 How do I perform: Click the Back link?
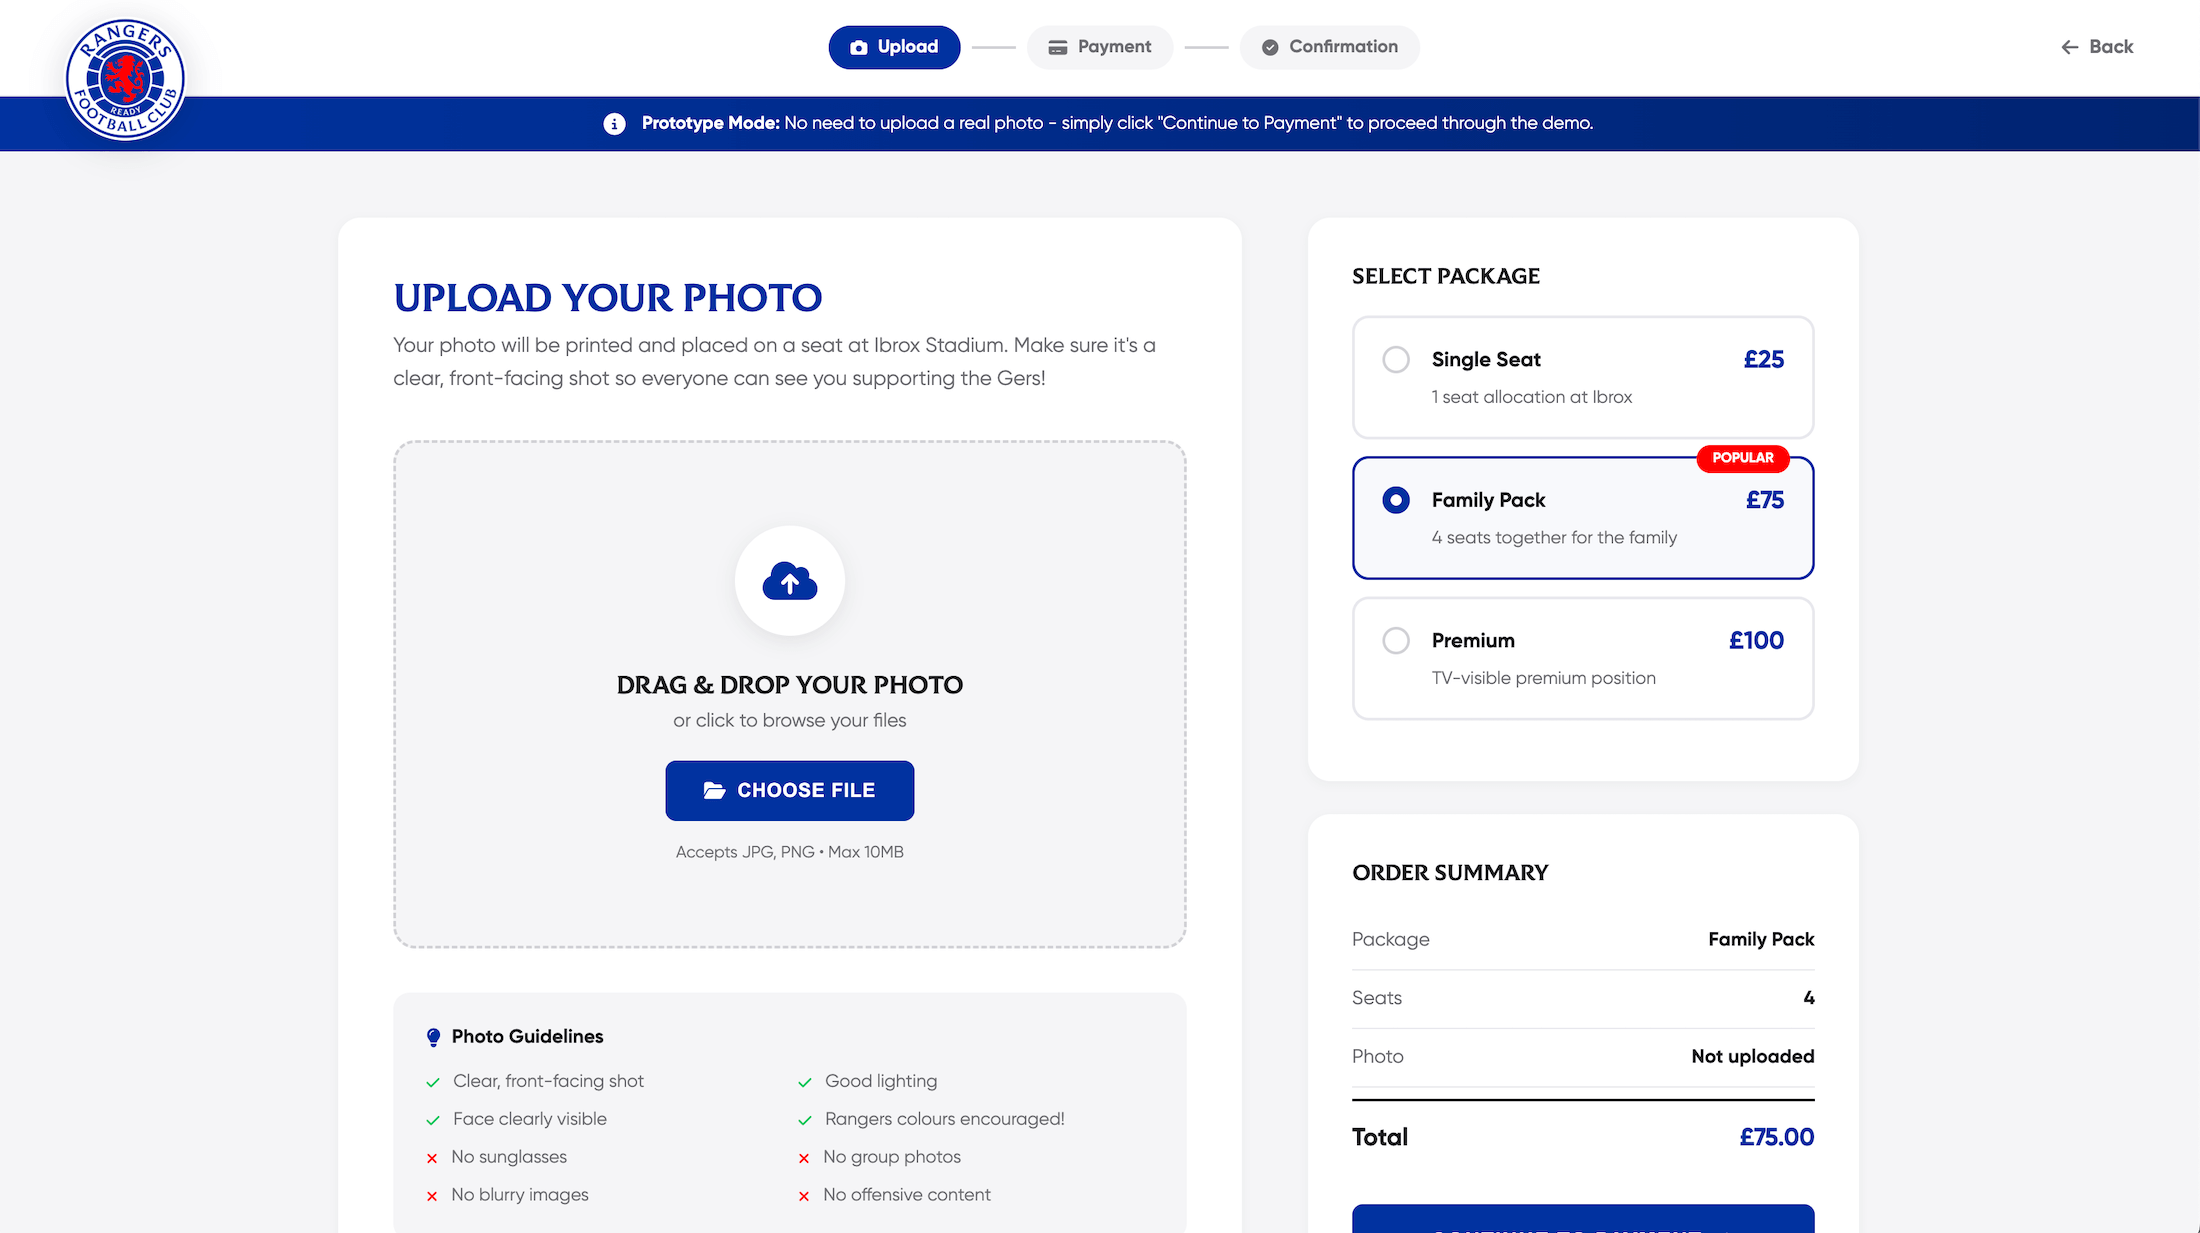(x=2110, y=47)
